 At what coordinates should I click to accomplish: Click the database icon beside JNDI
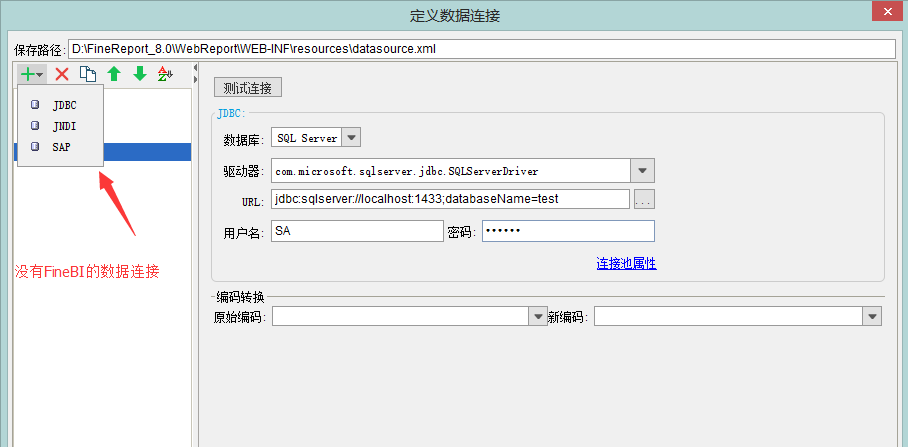pos(35,126)
